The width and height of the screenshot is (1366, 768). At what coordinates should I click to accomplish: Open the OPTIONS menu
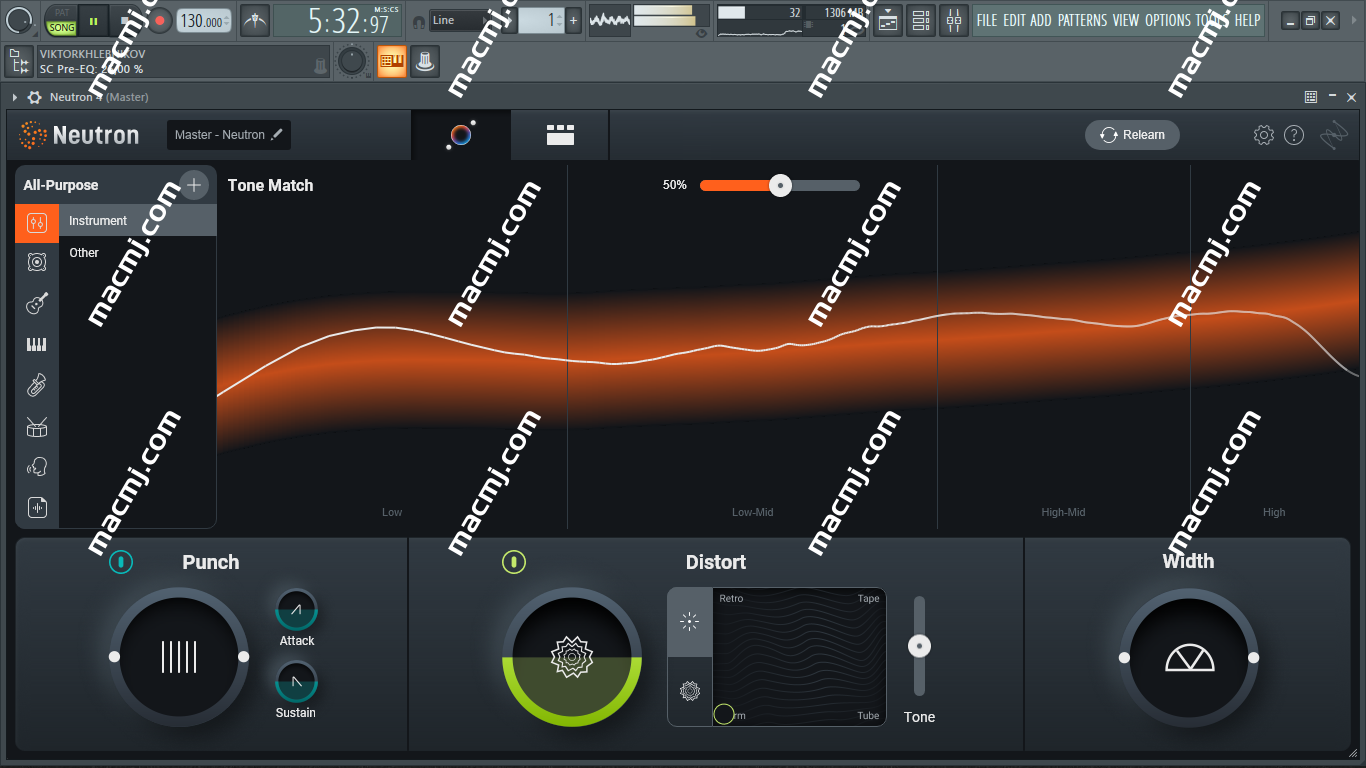coord(1168,20)
